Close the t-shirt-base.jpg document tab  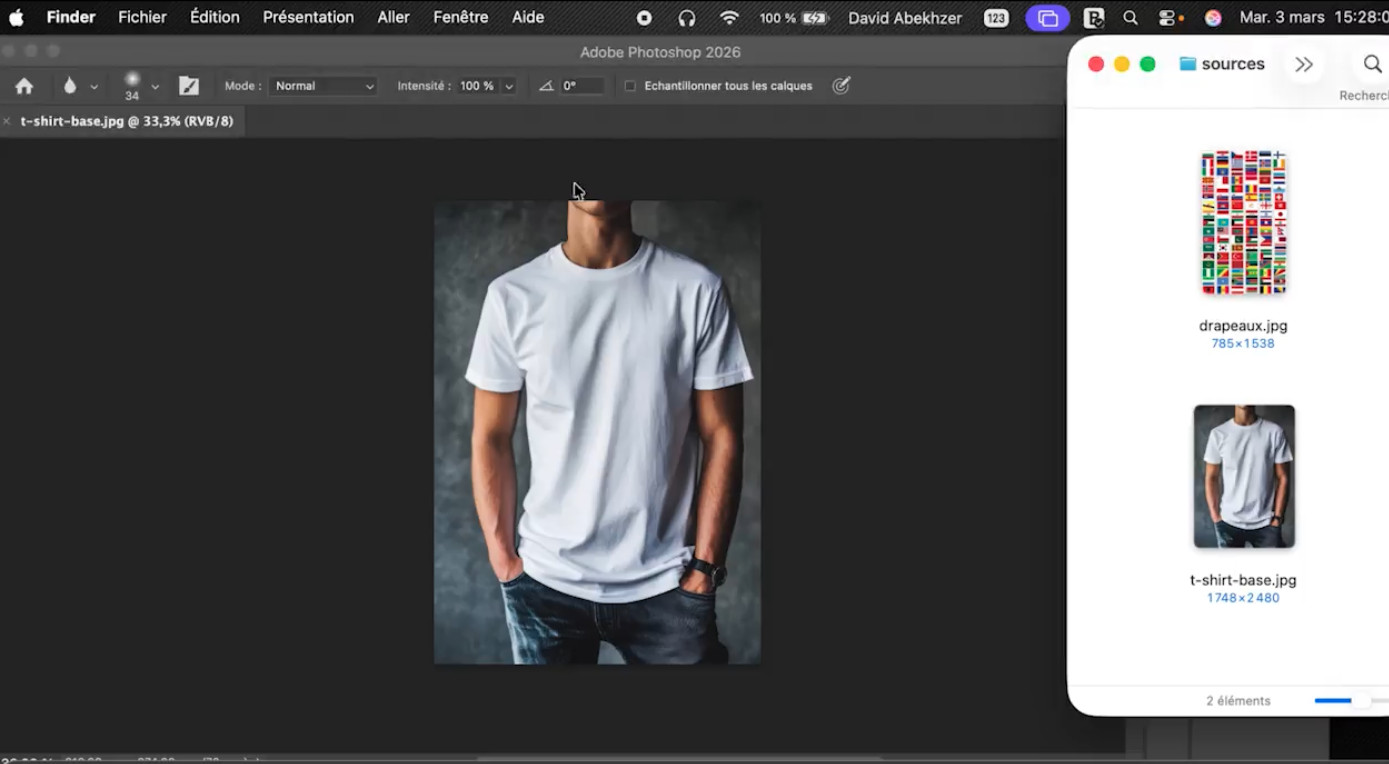pos(7,121)
